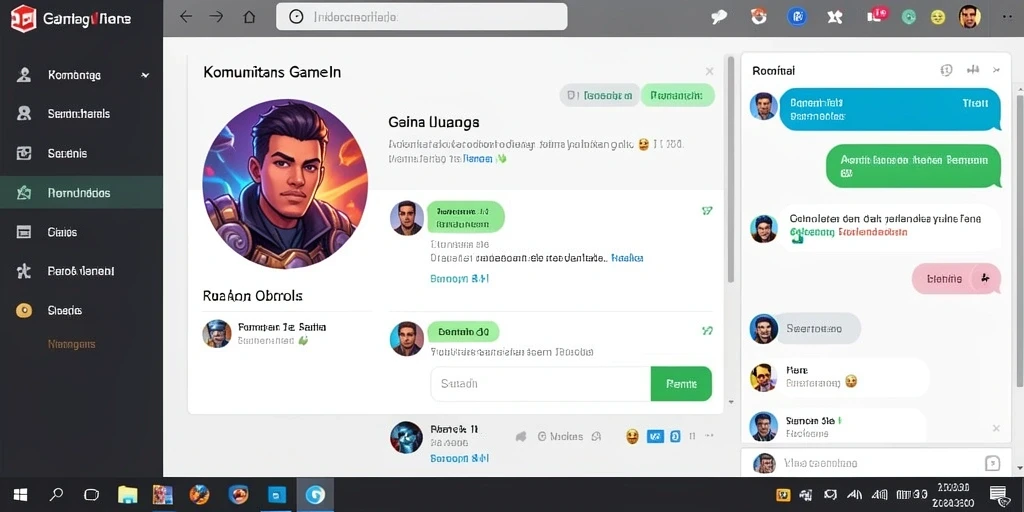This screenshot has width=1024, height=512.
Task: Click the green check icon on first post
Action: (x=707, y=211)
